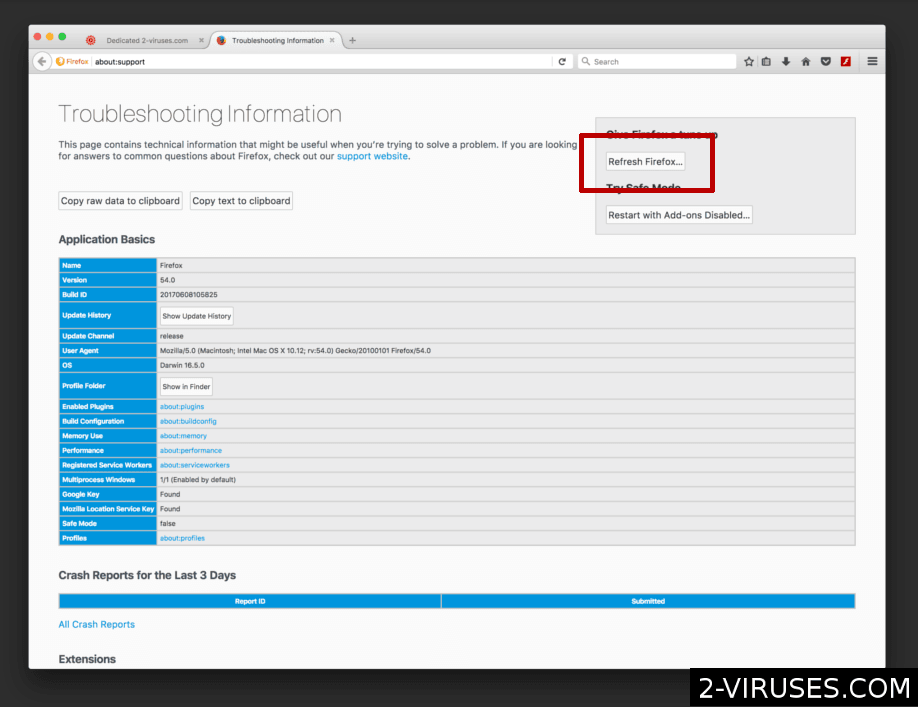Screen dimensions: 918x707
Task: Open the Pocket shield icon
Action: 825,61
